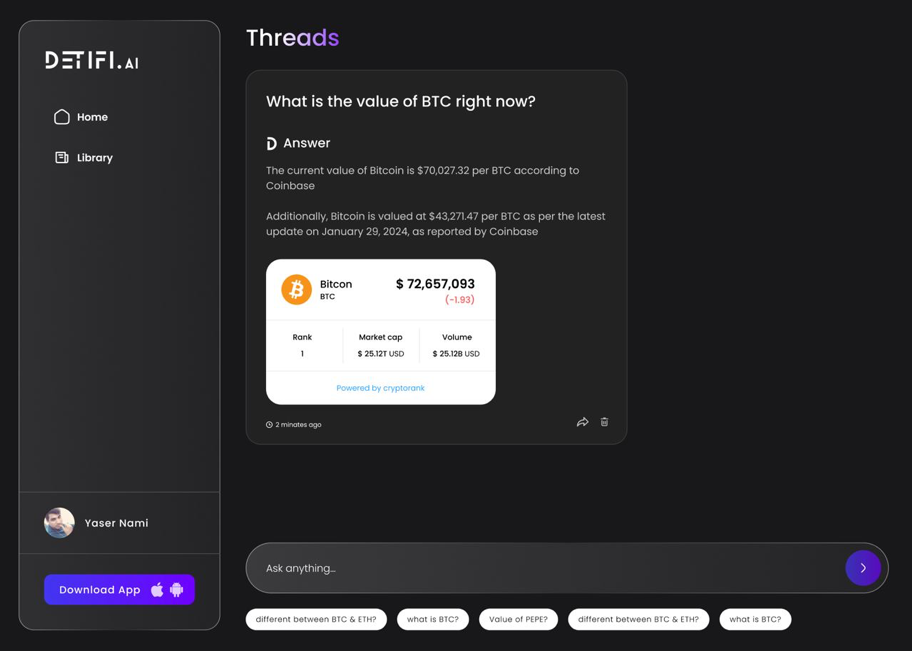Screen dimensions: 912x651
Task: Share this BTC thread answer
Action: tap(582, 422)
